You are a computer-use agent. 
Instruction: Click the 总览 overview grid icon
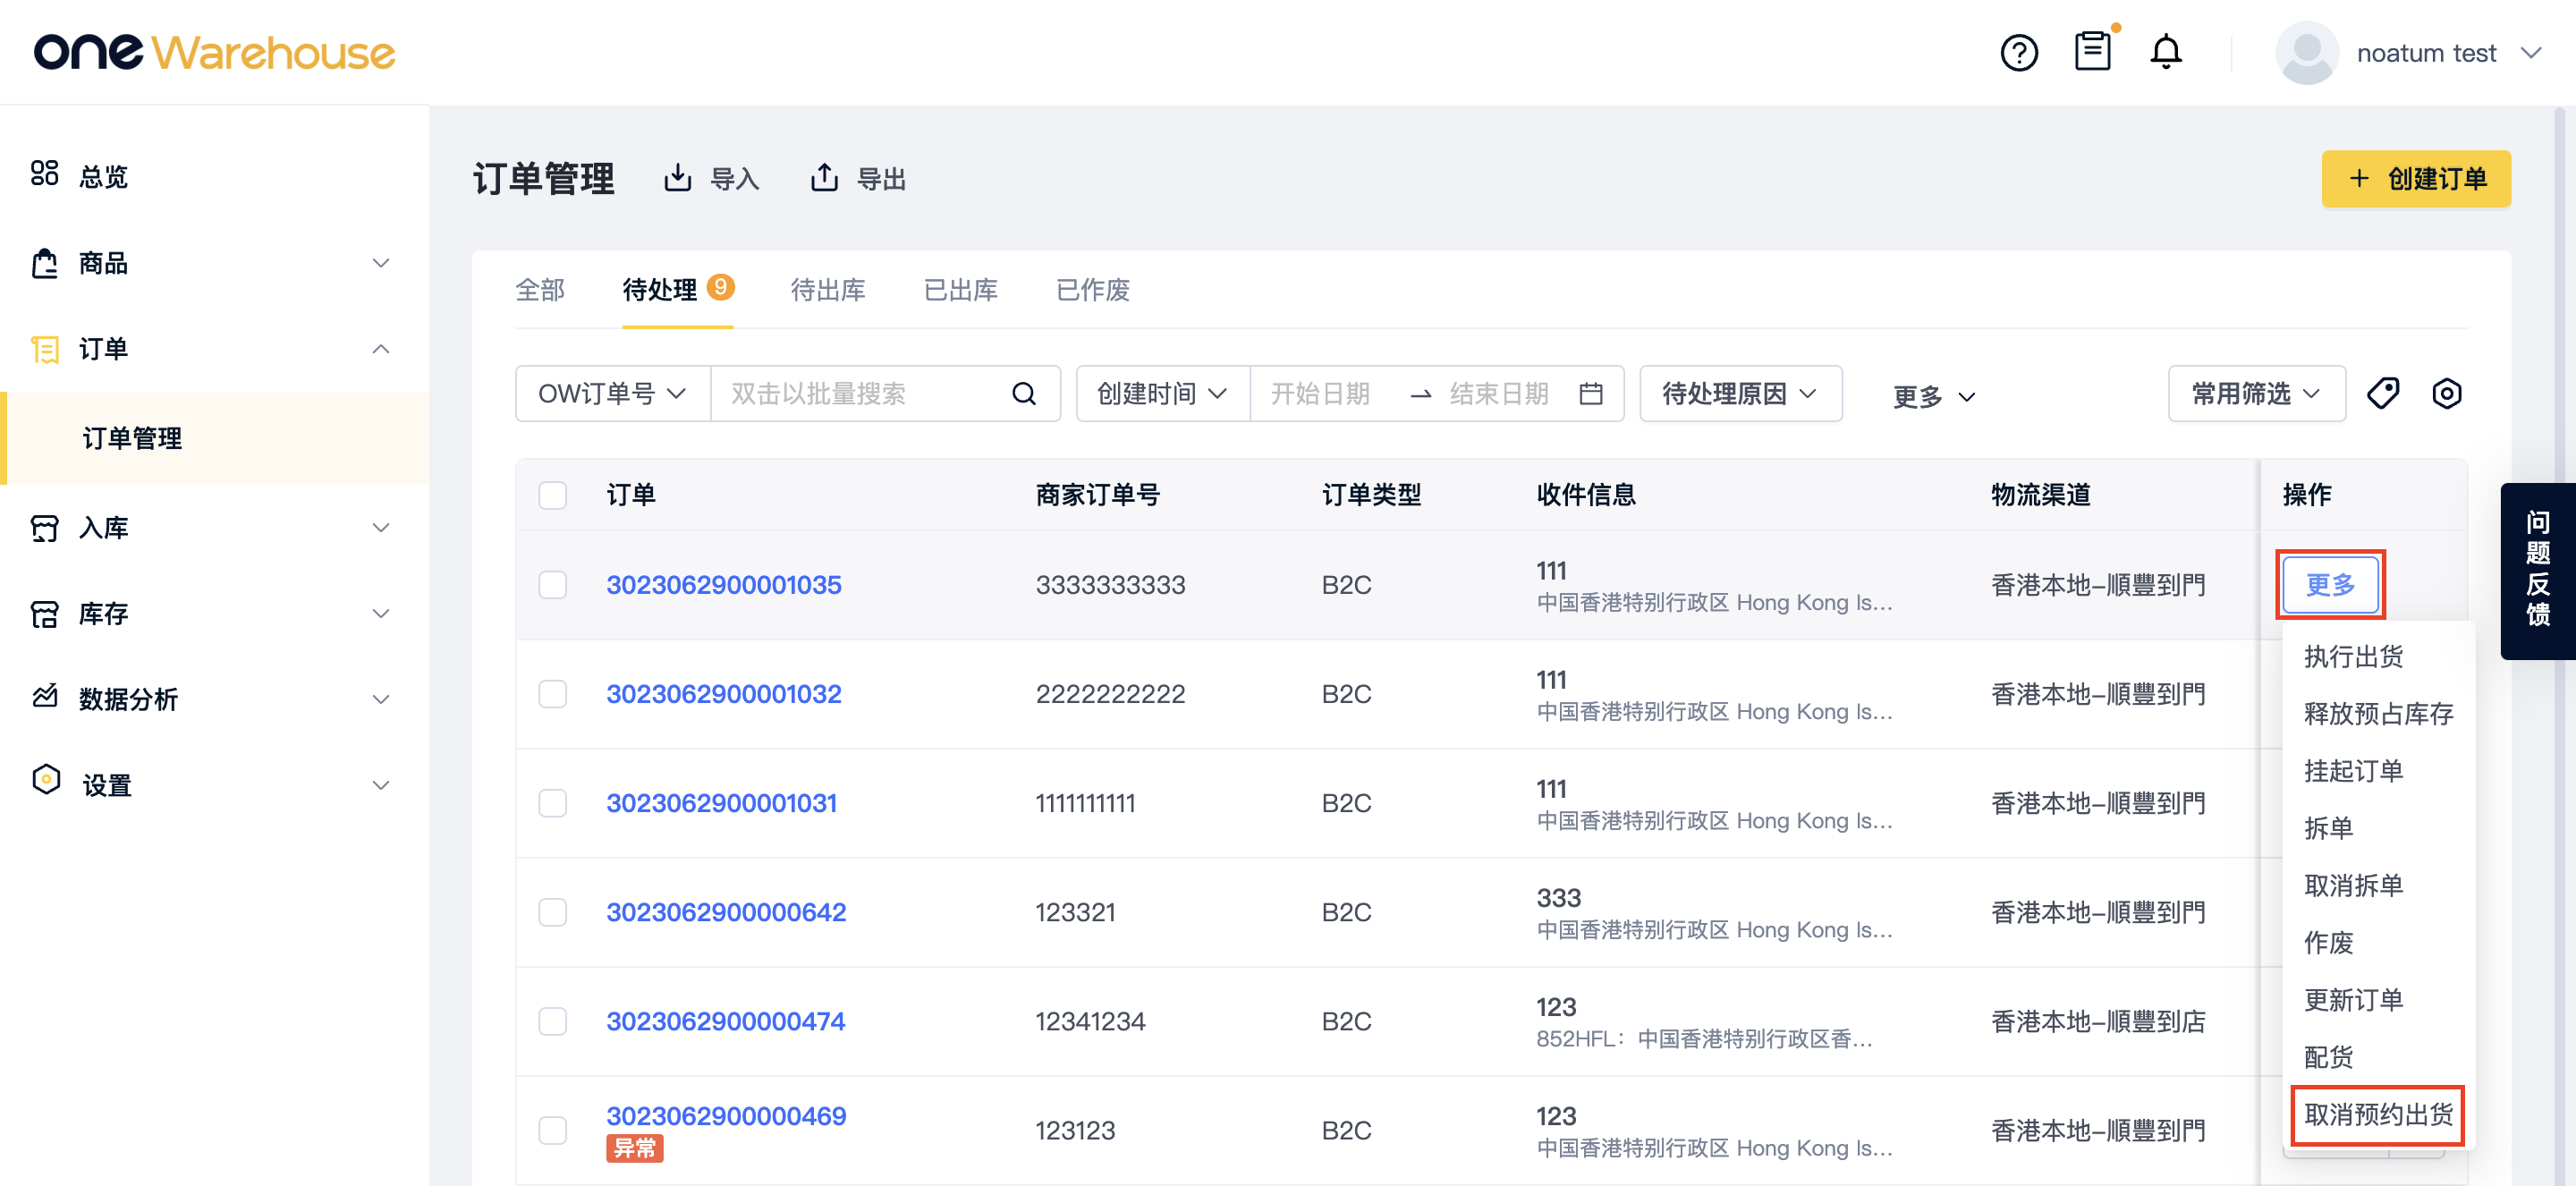pos(44,174)
